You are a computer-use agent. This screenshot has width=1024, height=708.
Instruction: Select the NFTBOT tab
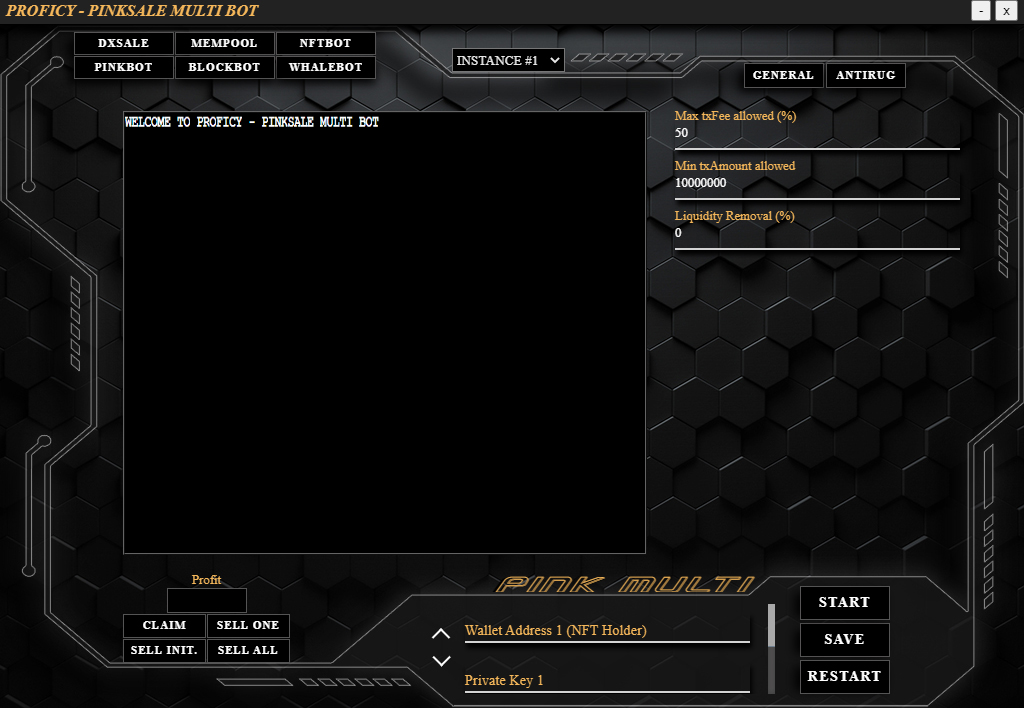[x=325, y=43]
